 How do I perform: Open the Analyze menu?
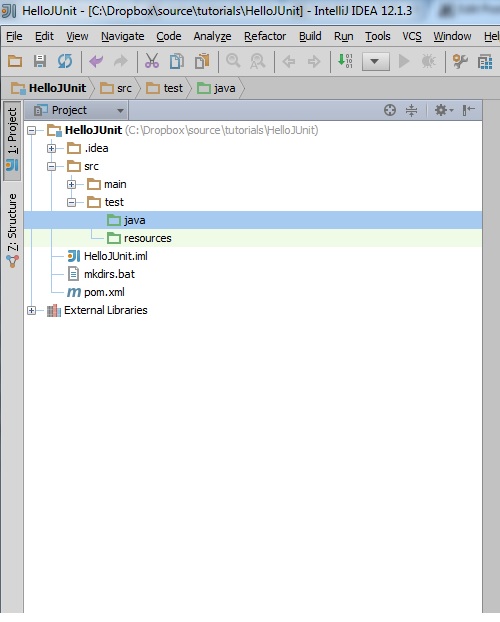[212, 36]
